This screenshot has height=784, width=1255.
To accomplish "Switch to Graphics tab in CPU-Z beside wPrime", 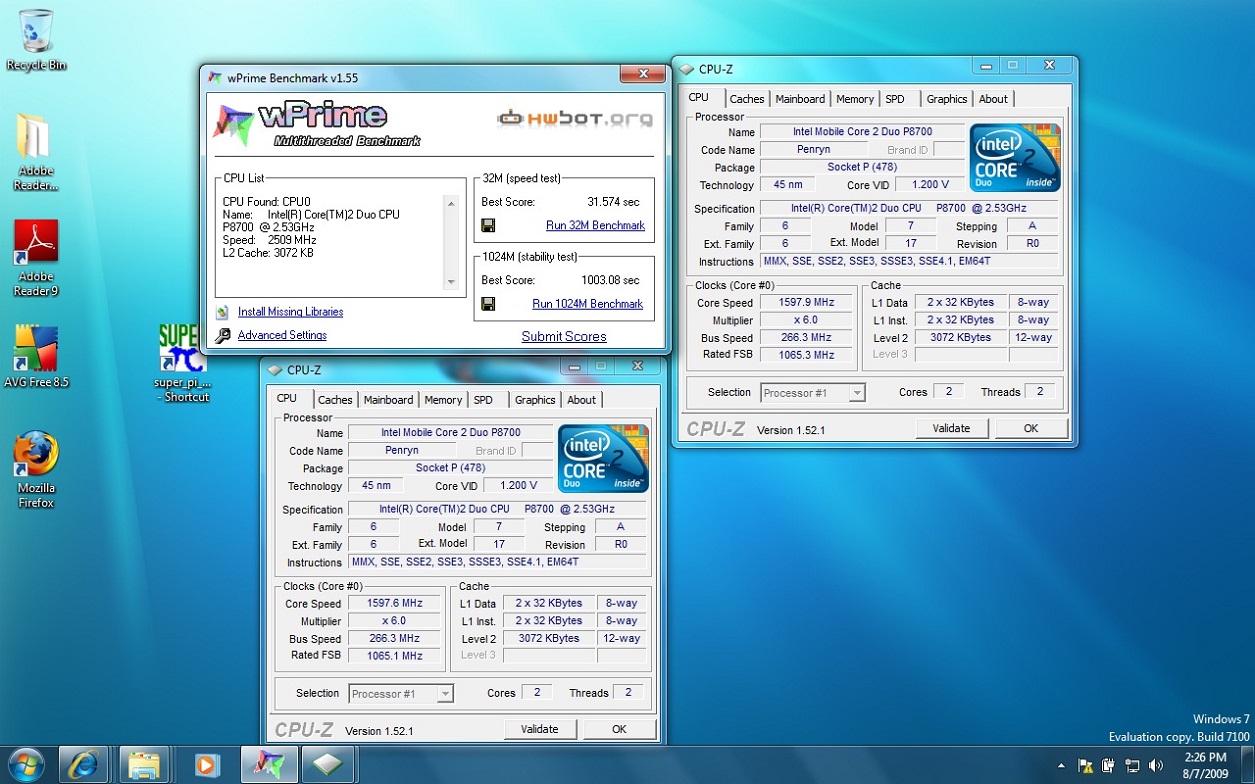I will click(x=947, y=99).
